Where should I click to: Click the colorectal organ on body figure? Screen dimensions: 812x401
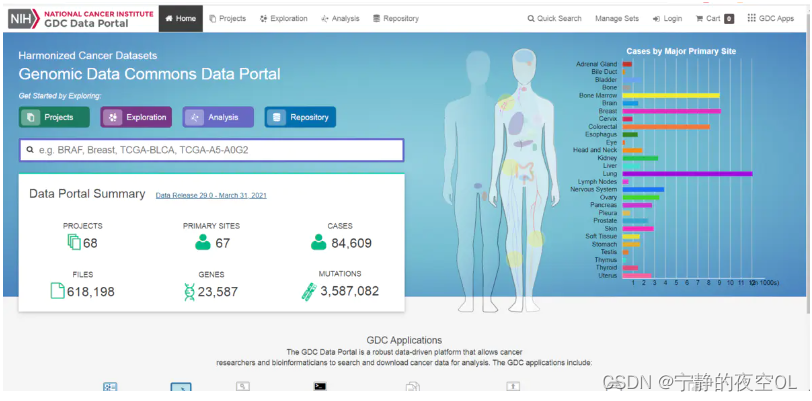(527, 173)
